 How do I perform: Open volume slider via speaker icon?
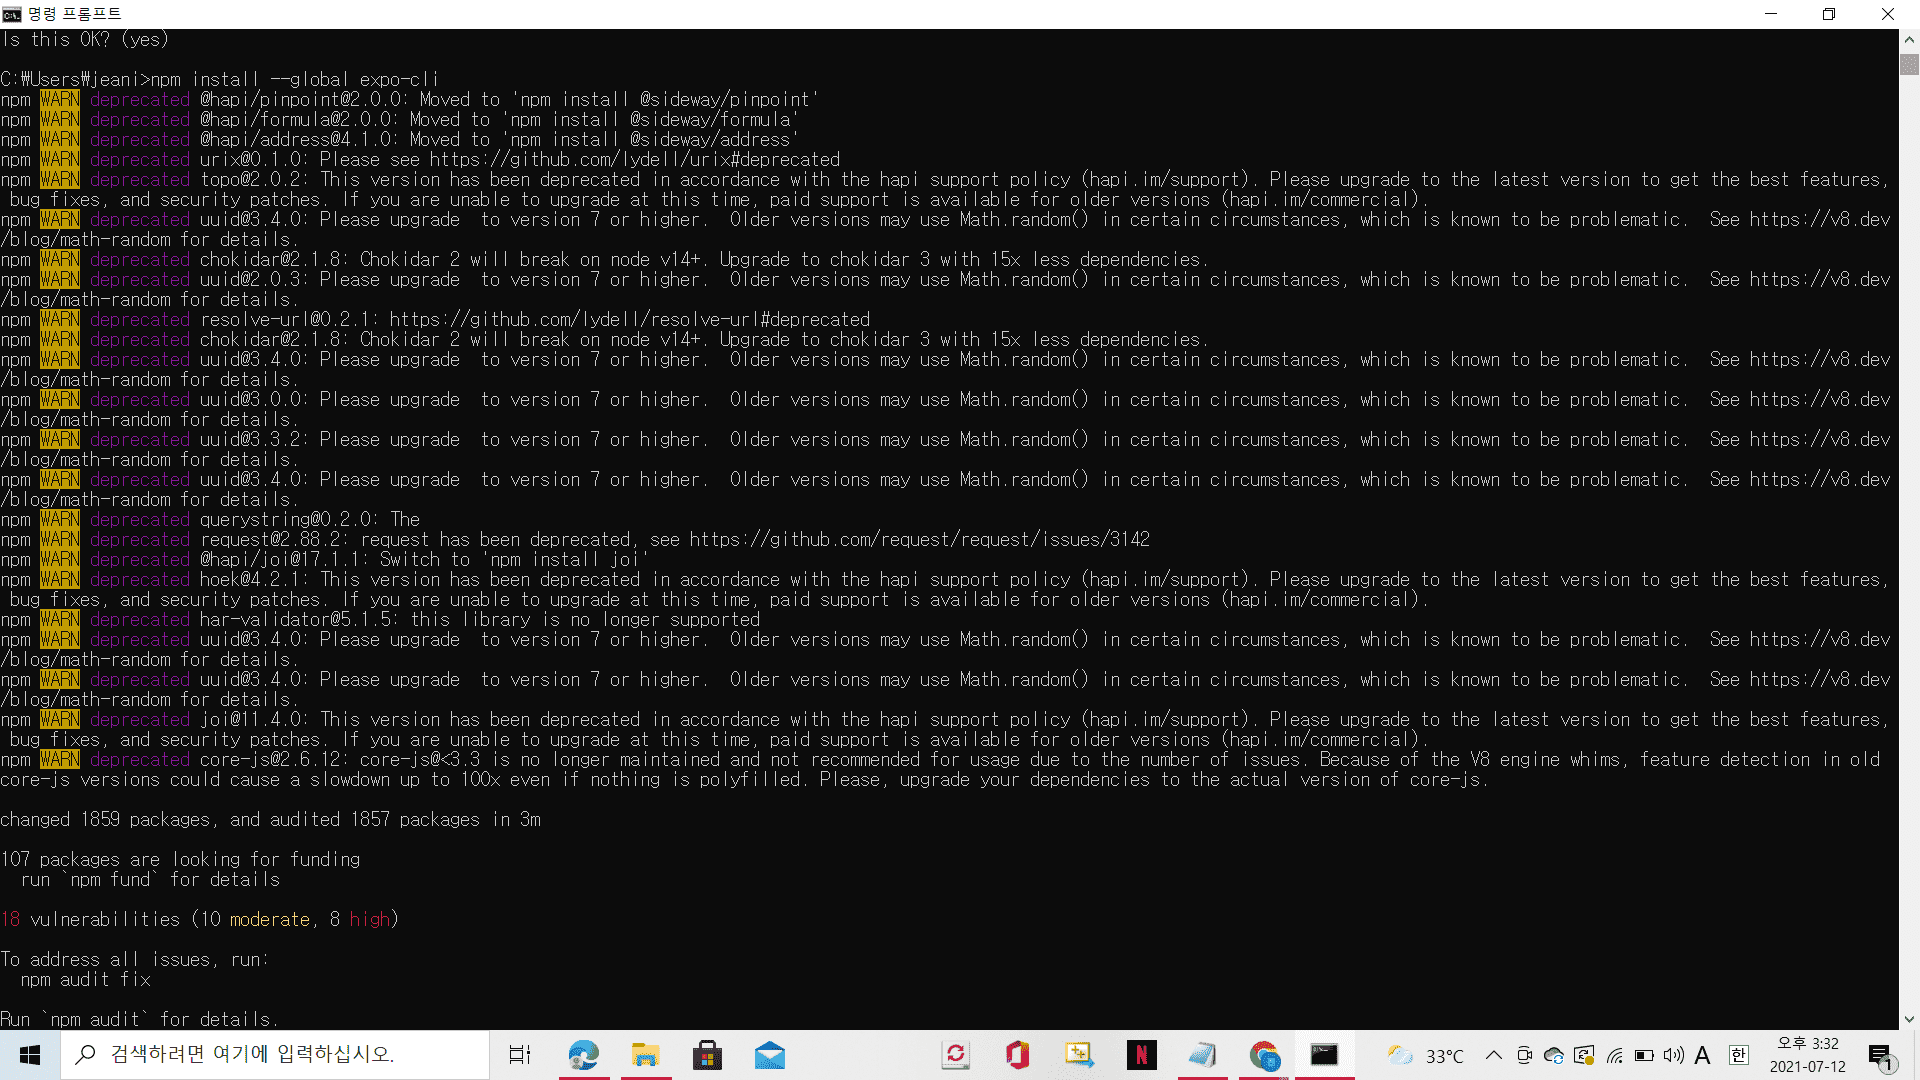pyautogui.click(x=1673, y=1055)
